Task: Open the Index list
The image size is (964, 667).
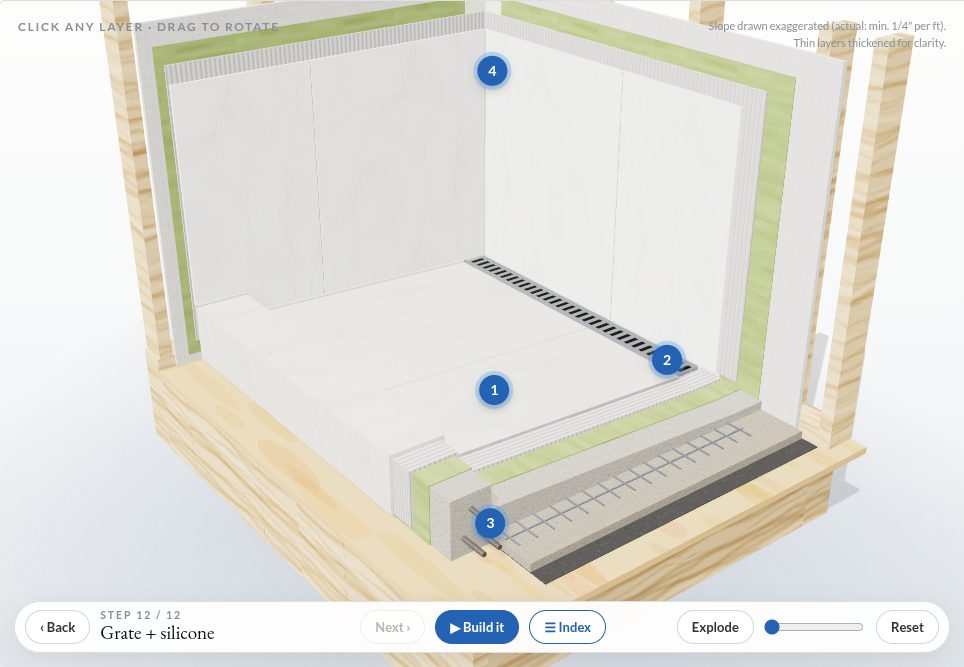Action: click(567, 627)
